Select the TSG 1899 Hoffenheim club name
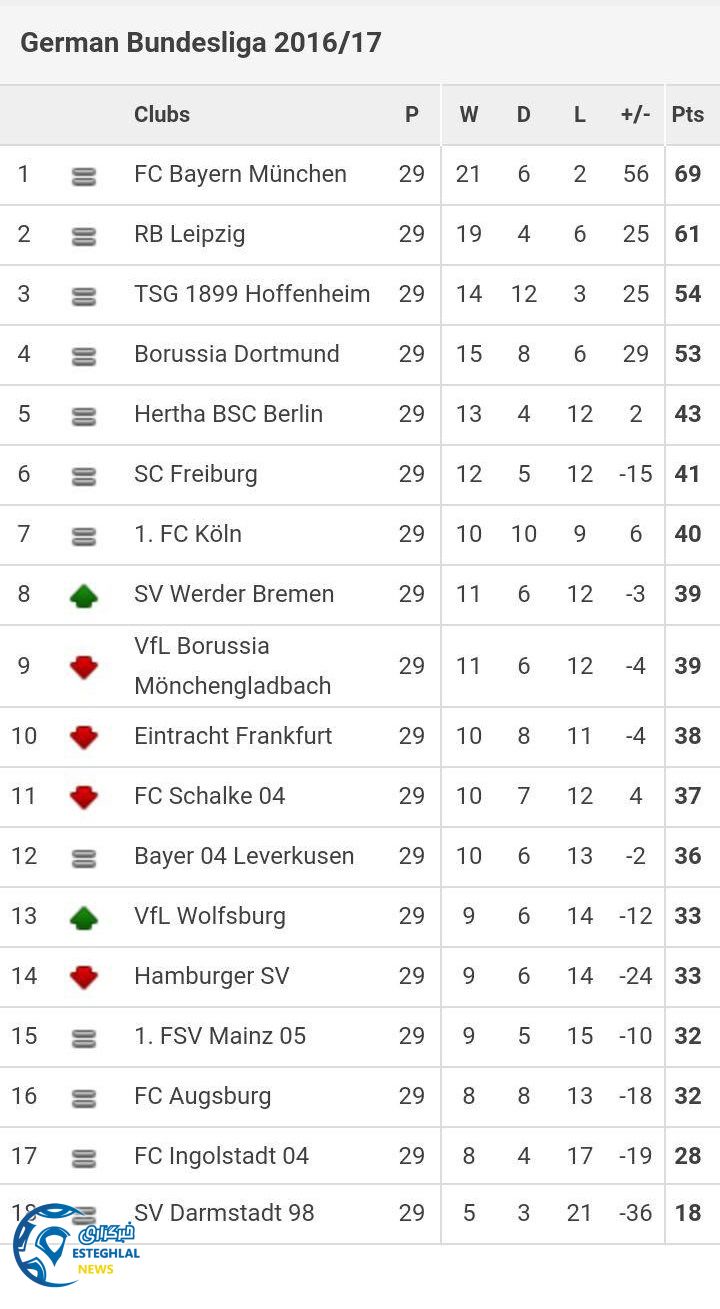 coord(252,294)
